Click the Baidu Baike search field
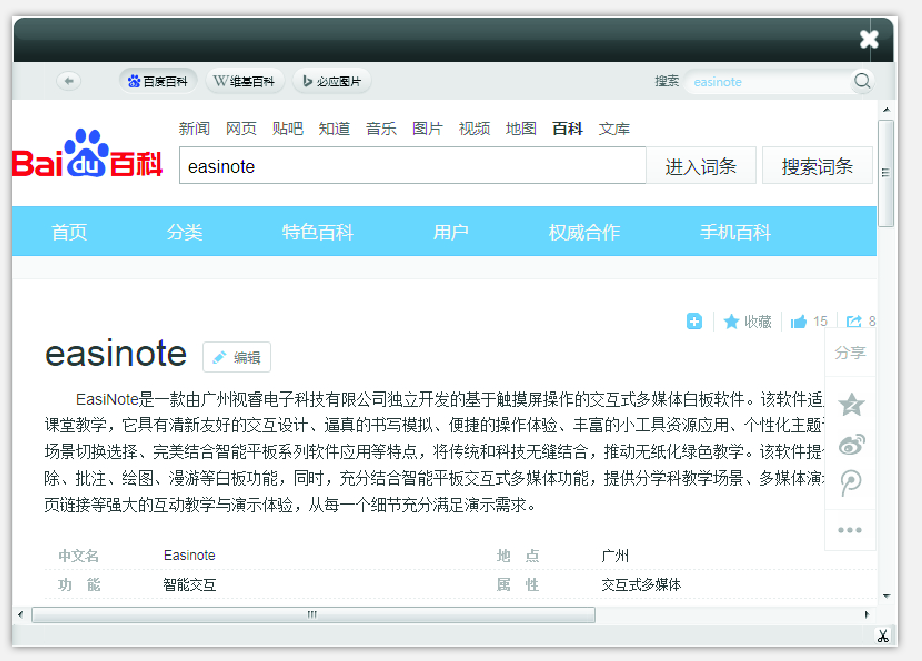922x661 pixels. [413, 165]
